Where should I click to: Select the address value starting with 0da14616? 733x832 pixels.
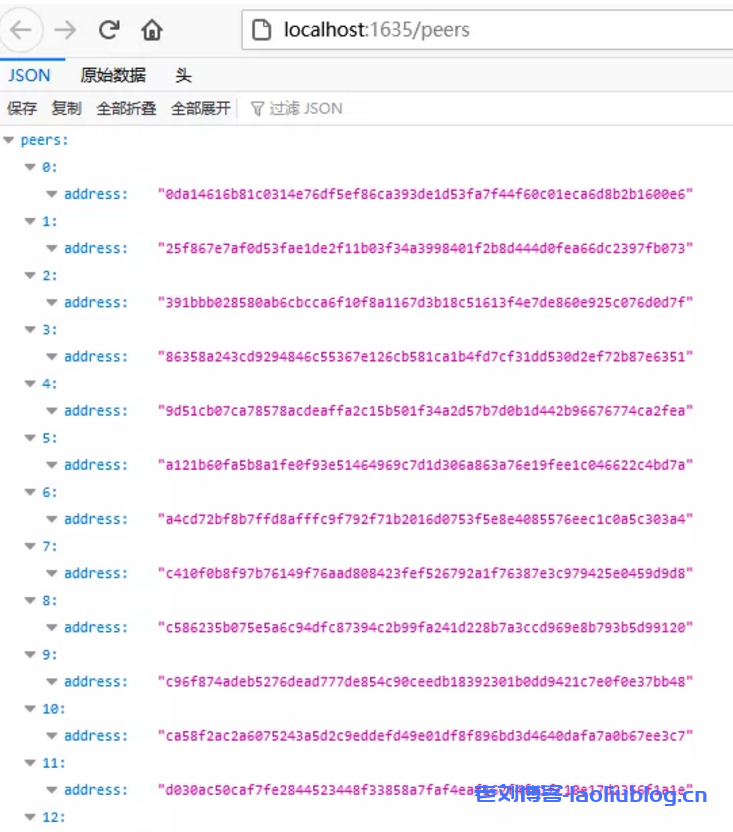425,194
